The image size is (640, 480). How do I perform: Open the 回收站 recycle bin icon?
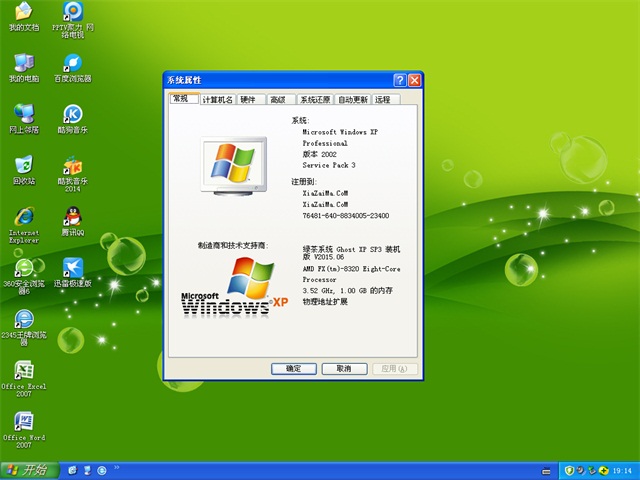(x=23, y=165)
